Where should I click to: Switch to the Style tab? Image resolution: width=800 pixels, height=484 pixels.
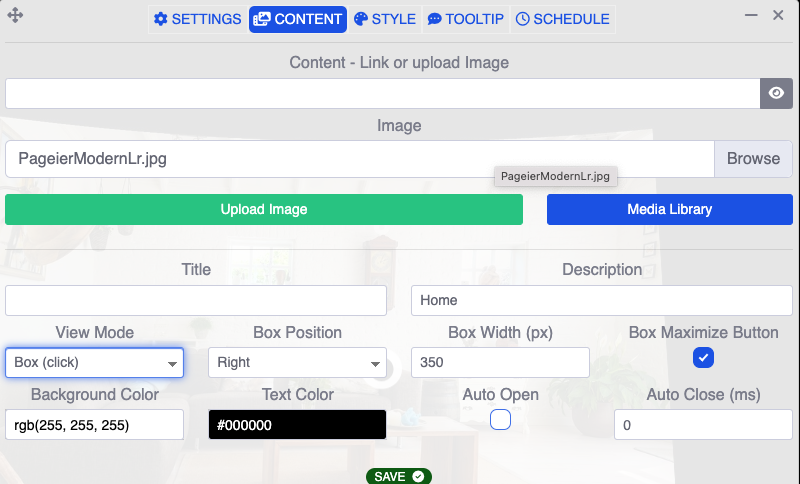[384, 19]
